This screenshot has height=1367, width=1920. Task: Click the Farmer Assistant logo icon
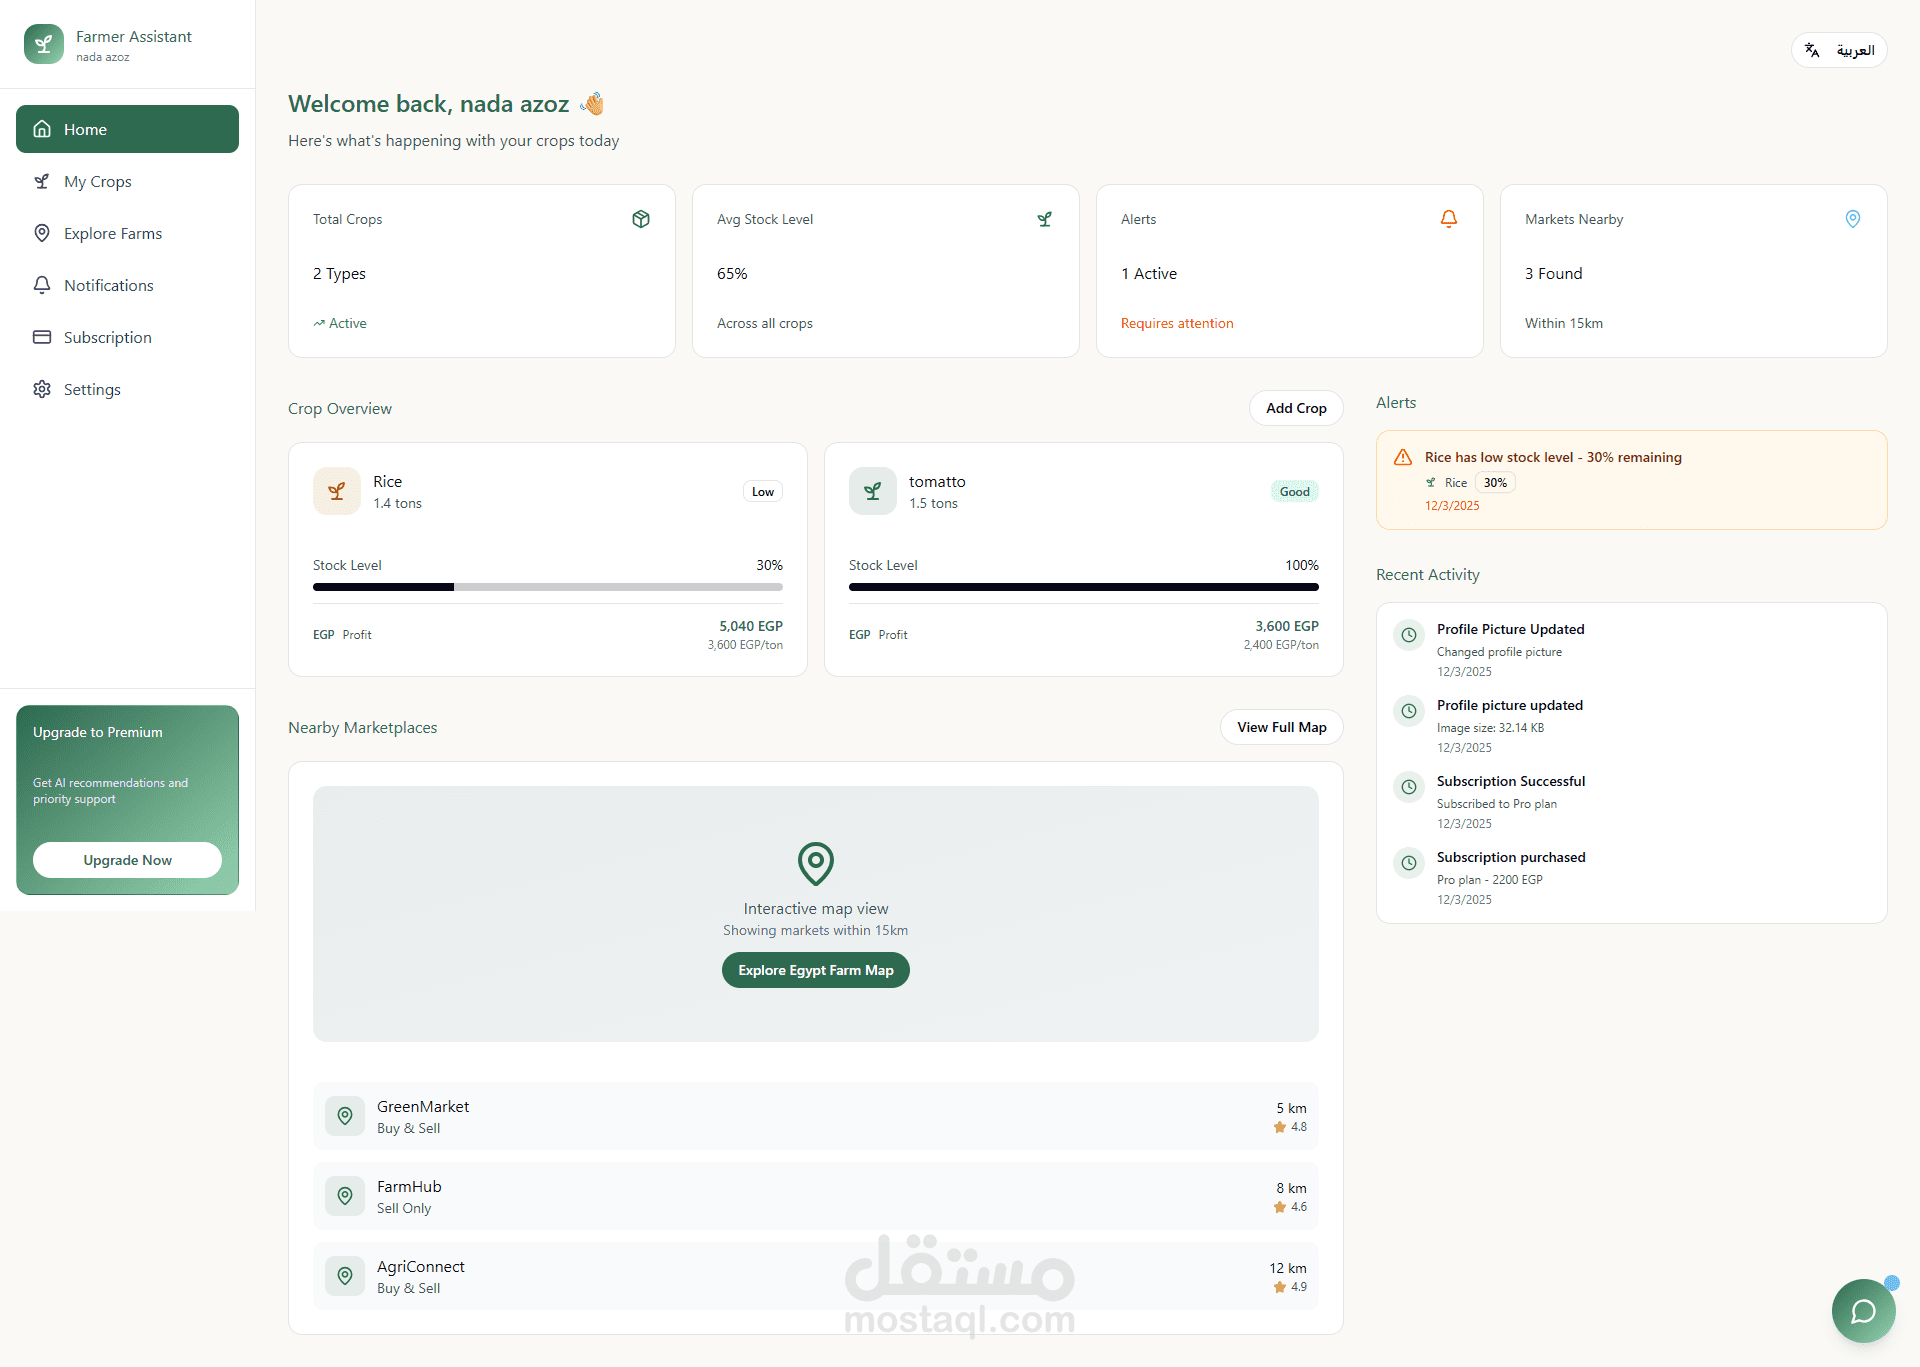(x=43, y=44)
